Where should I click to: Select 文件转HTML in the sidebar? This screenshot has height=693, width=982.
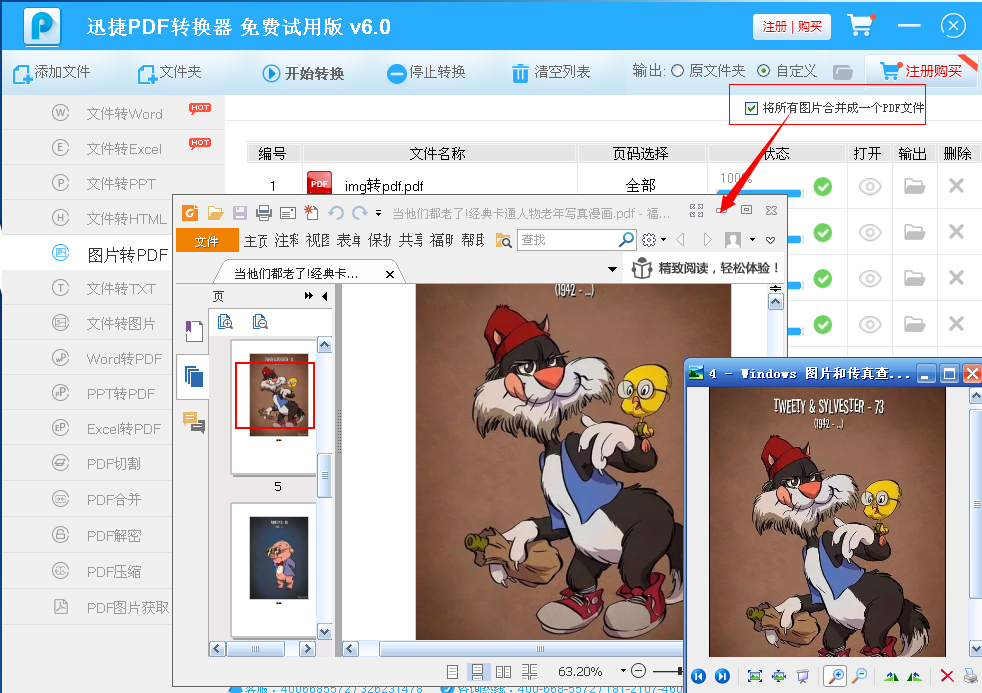[88, 218]
